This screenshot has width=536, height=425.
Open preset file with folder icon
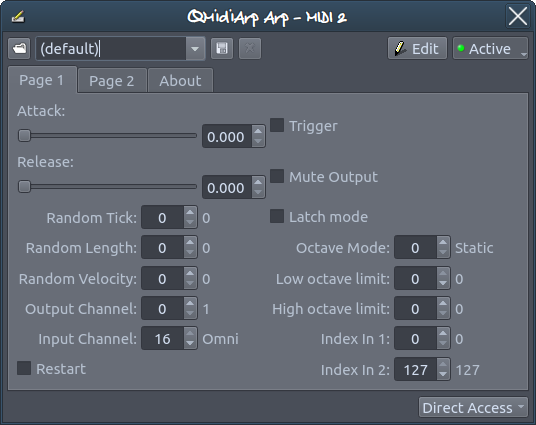pyautogui.click(x=19, y=48)
